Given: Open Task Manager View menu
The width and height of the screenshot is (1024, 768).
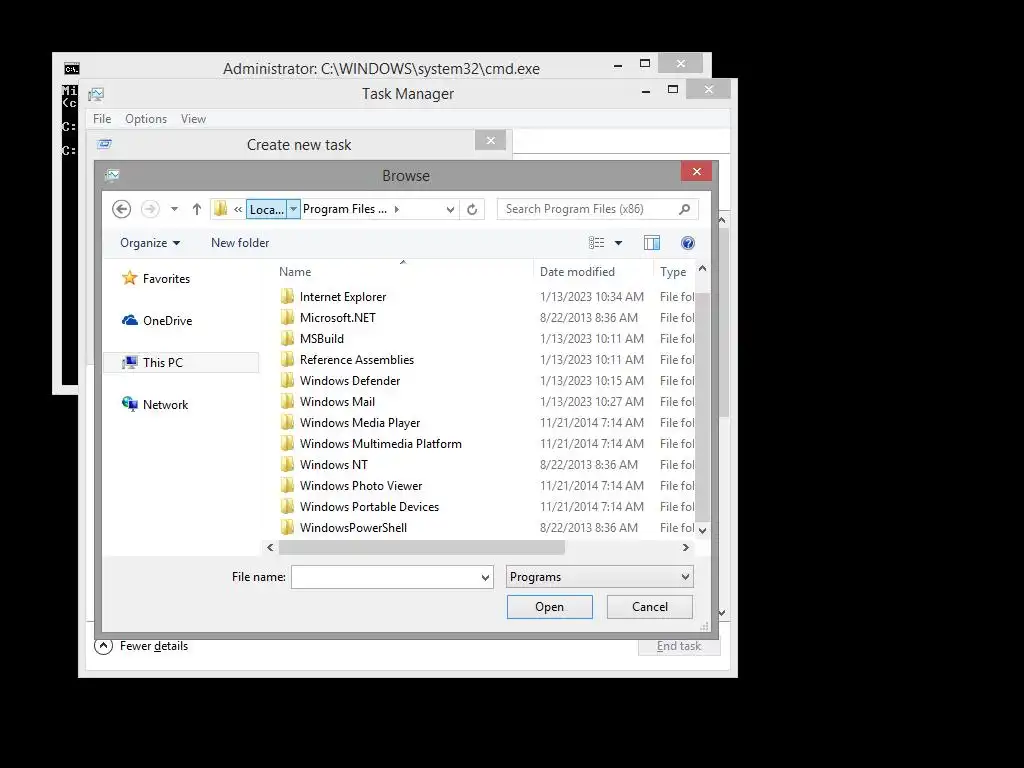Looking at the screenshot, I should [x=193, y=119].
